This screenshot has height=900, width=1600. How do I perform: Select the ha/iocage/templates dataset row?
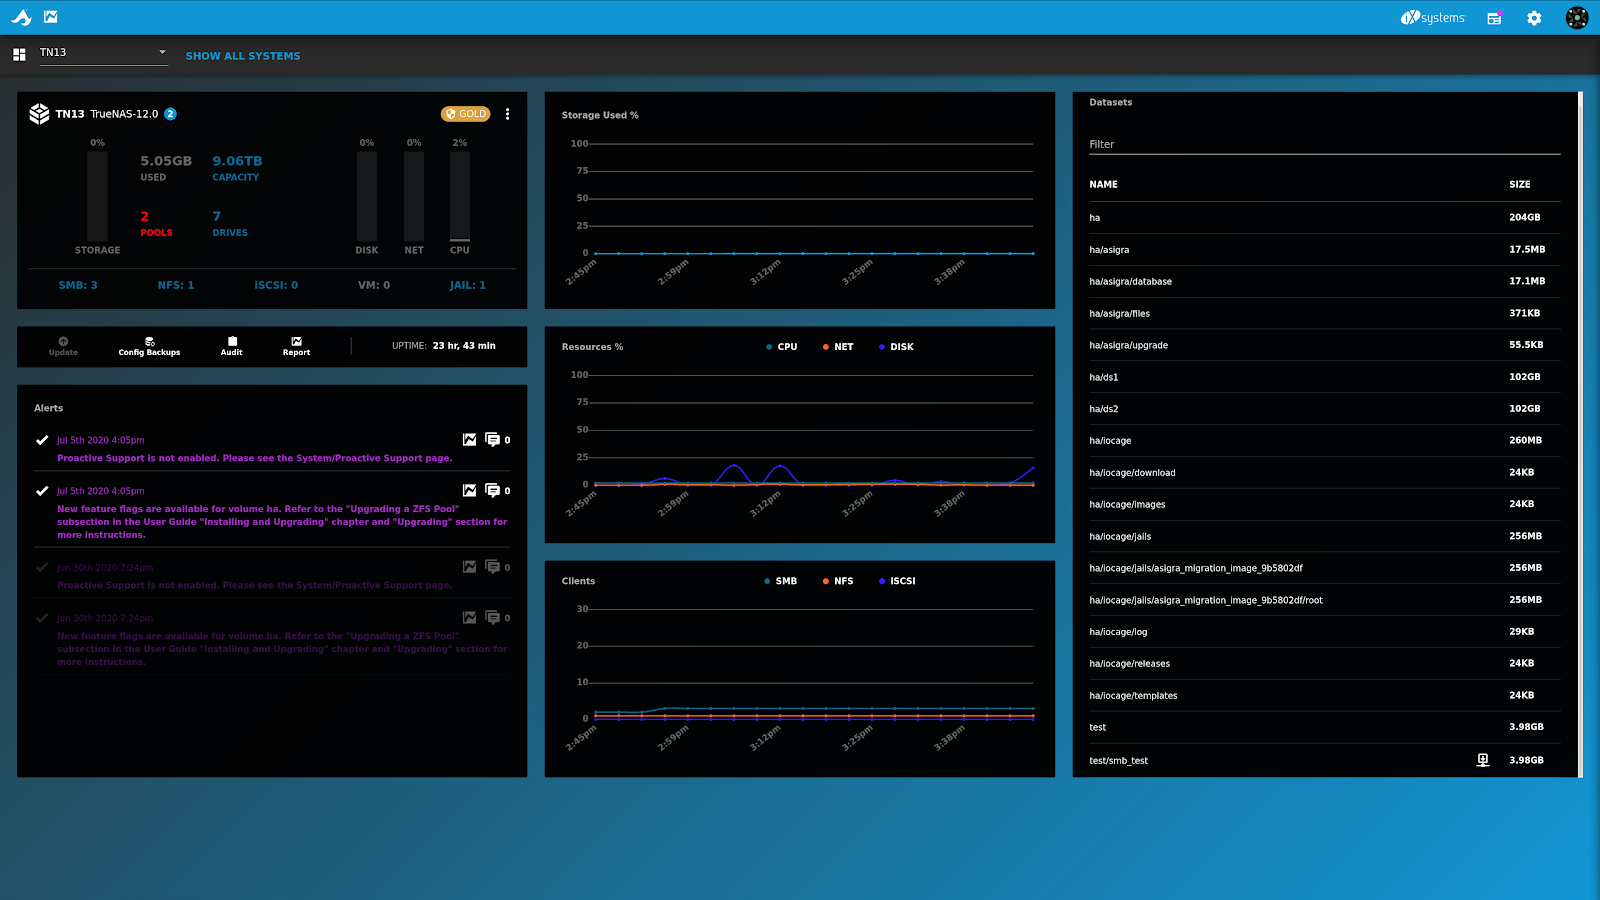[1324, 696]
